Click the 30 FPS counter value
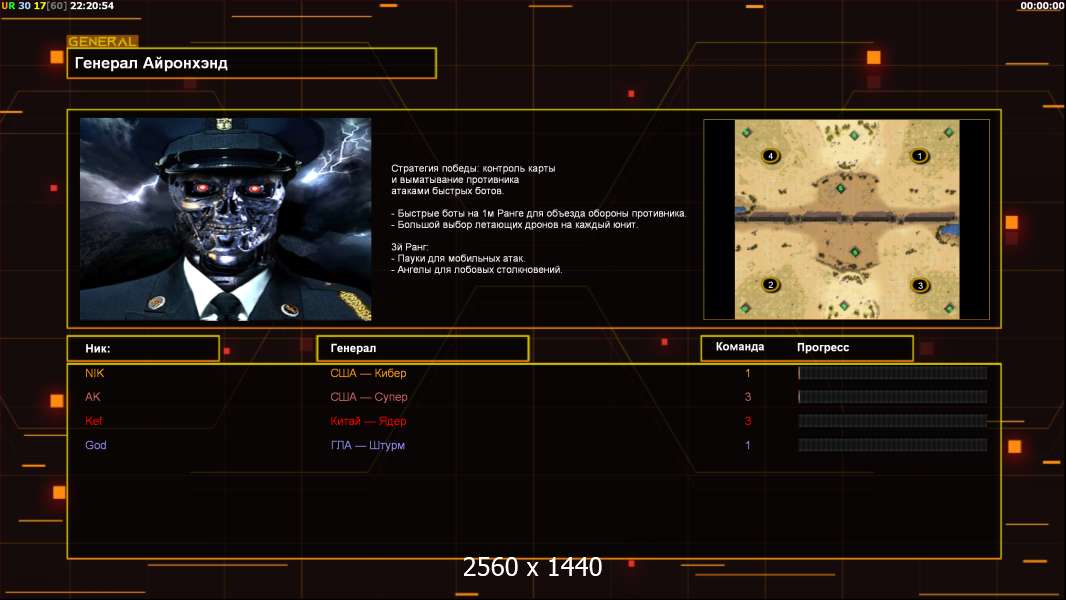The width and height of the screenshot is (1066, 600). [x=24, y=5]
